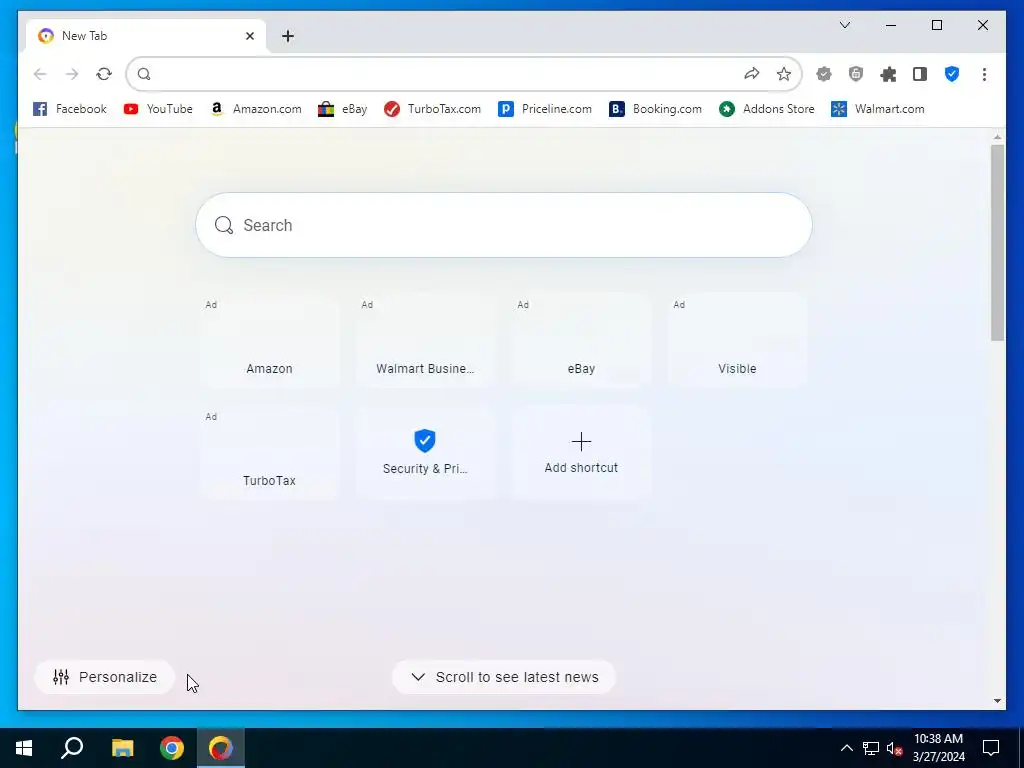Open the TurboTax ad shortcut tile
This screenshot has width=1024, height=768.
(x=269, y=452)
